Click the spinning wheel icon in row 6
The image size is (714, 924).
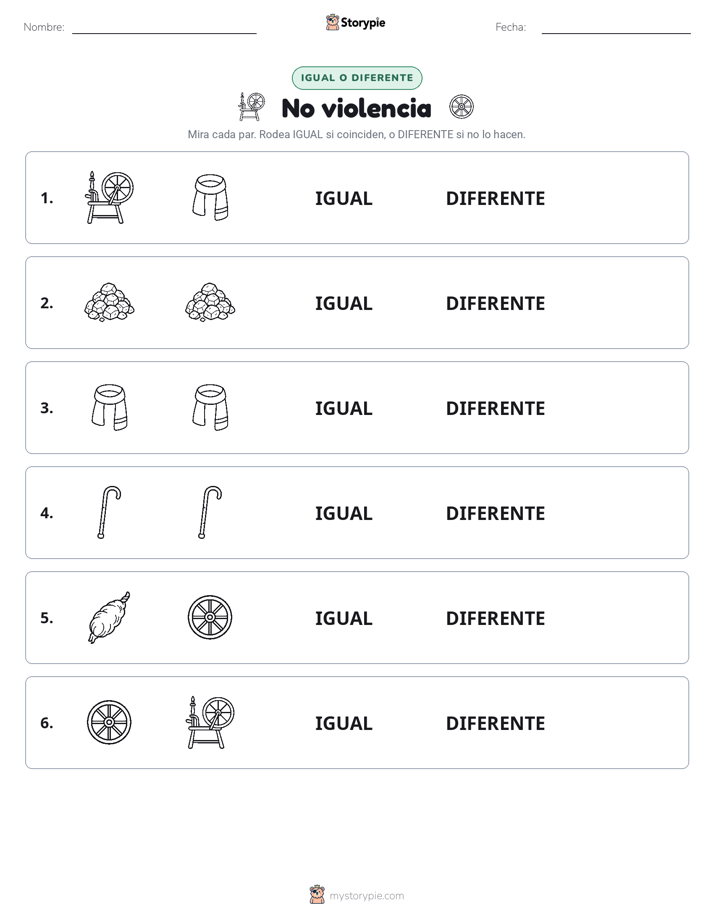point(210,722)
